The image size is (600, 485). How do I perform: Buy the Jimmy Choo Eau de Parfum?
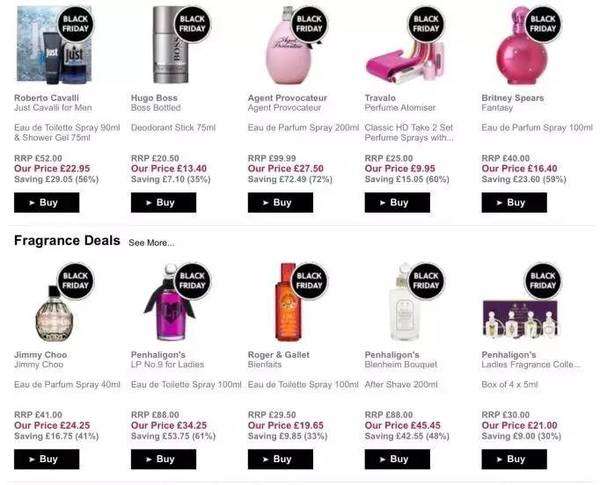[47, 459]
